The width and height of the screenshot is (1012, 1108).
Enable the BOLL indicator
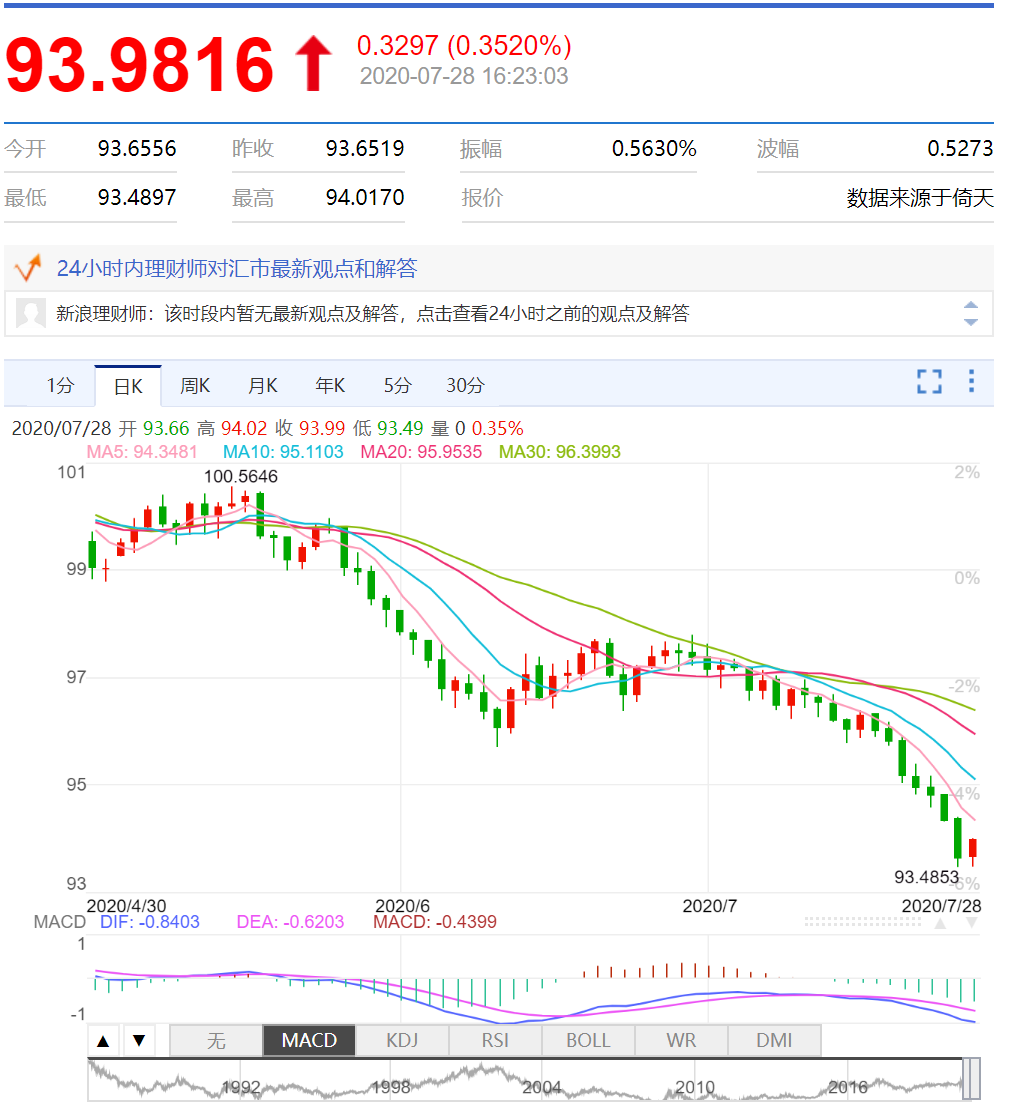pos(588,1040)
